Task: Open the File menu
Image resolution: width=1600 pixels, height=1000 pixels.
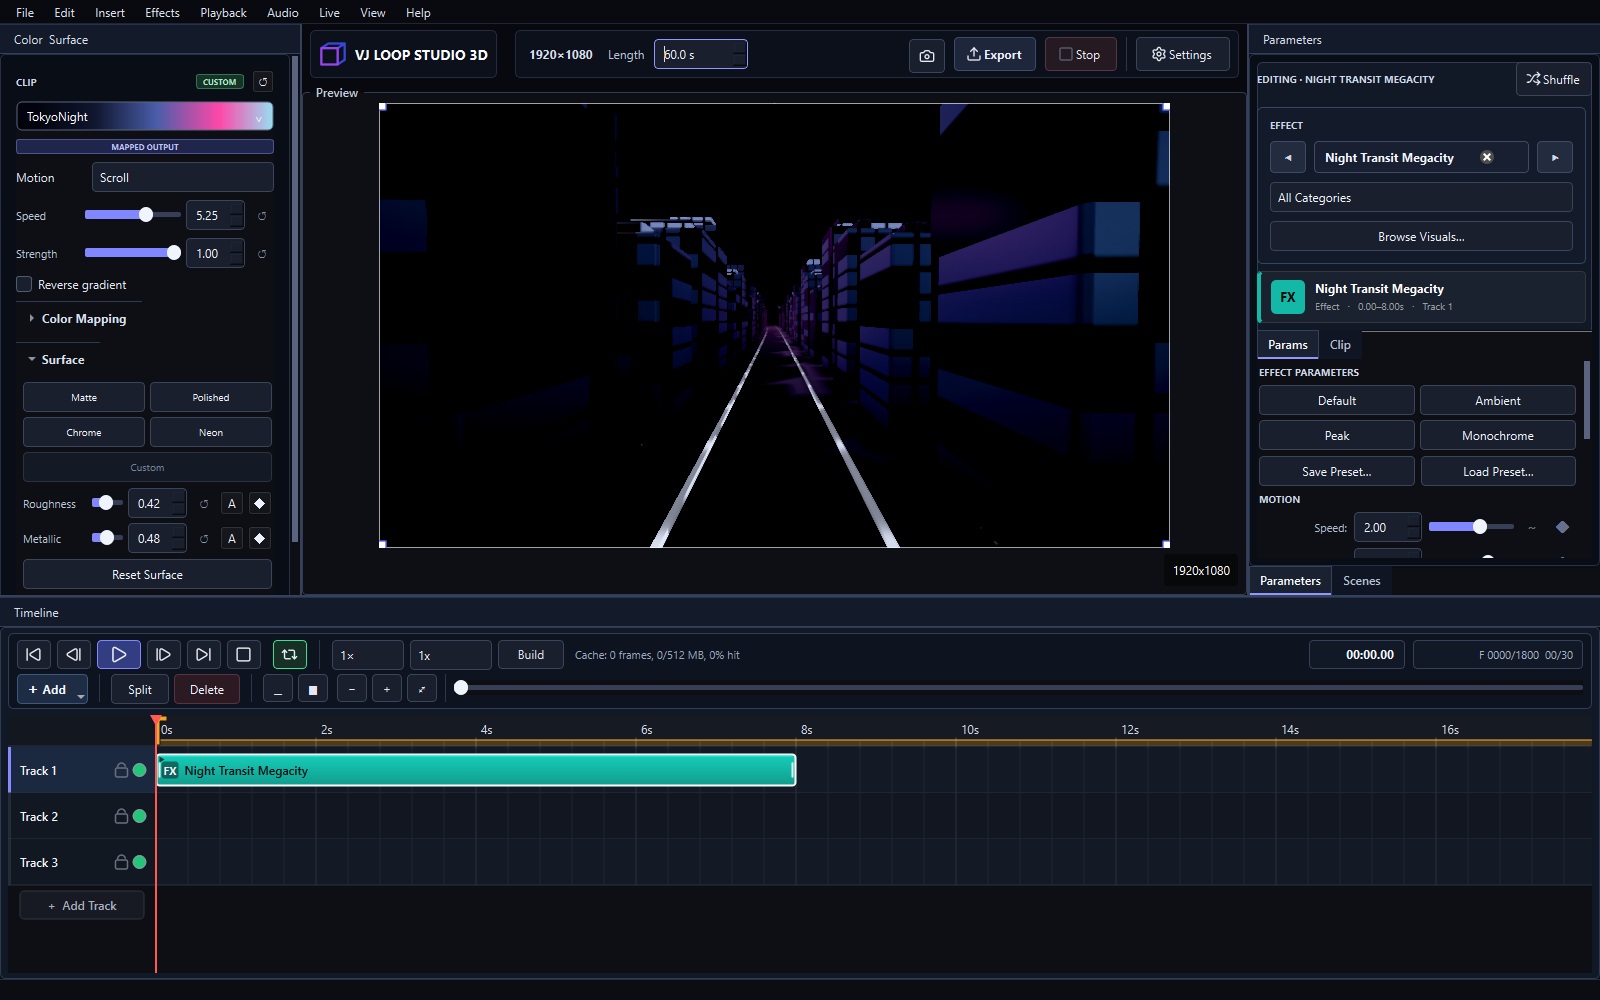Action: tap(25, 12)
